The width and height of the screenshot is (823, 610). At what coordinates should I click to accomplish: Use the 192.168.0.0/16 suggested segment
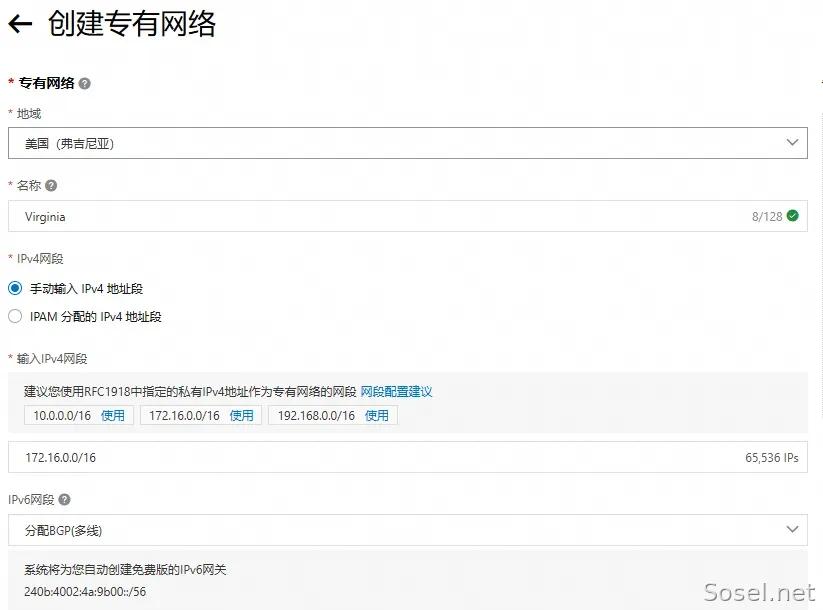[x=377, y=416]
